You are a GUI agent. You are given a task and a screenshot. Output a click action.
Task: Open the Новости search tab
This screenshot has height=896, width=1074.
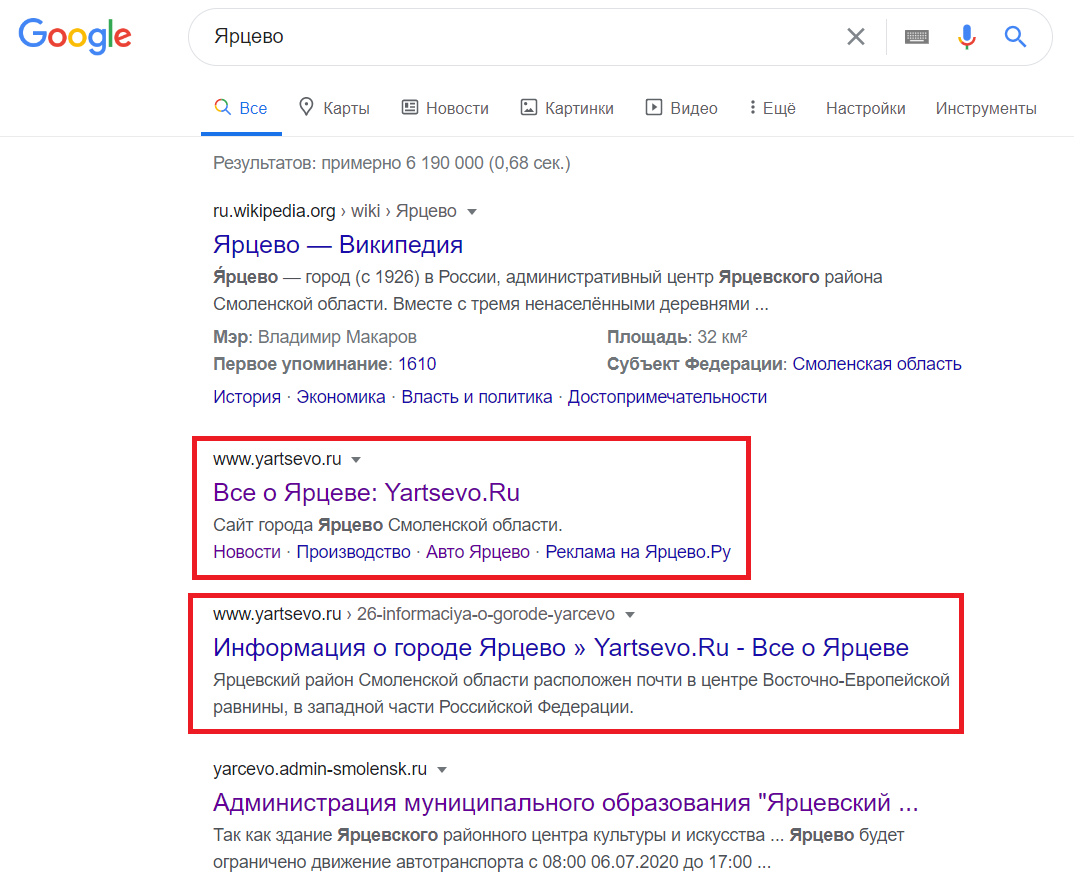pyautogui.click(x=445, y=108)
